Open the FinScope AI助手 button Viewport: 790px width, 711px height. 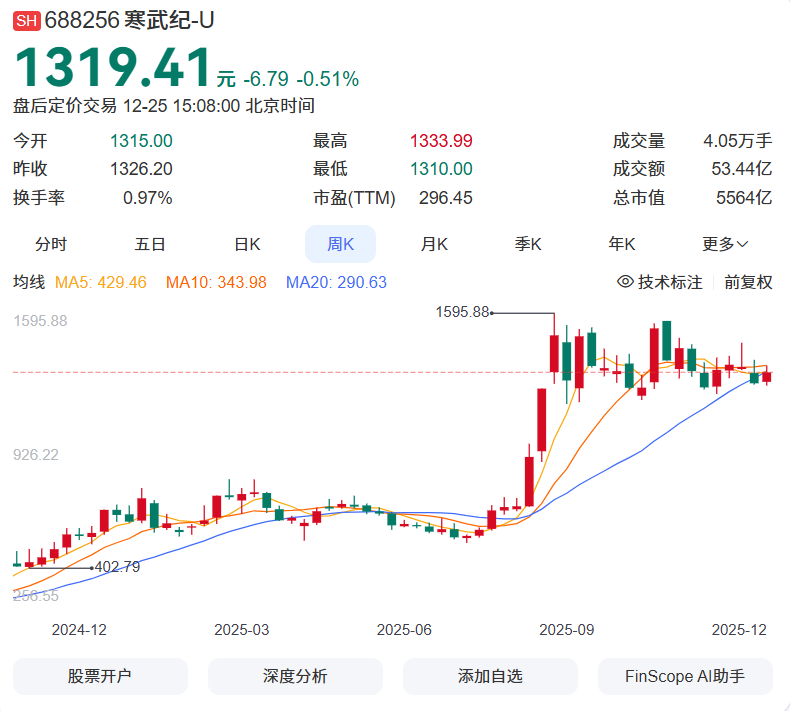(685, 676)
